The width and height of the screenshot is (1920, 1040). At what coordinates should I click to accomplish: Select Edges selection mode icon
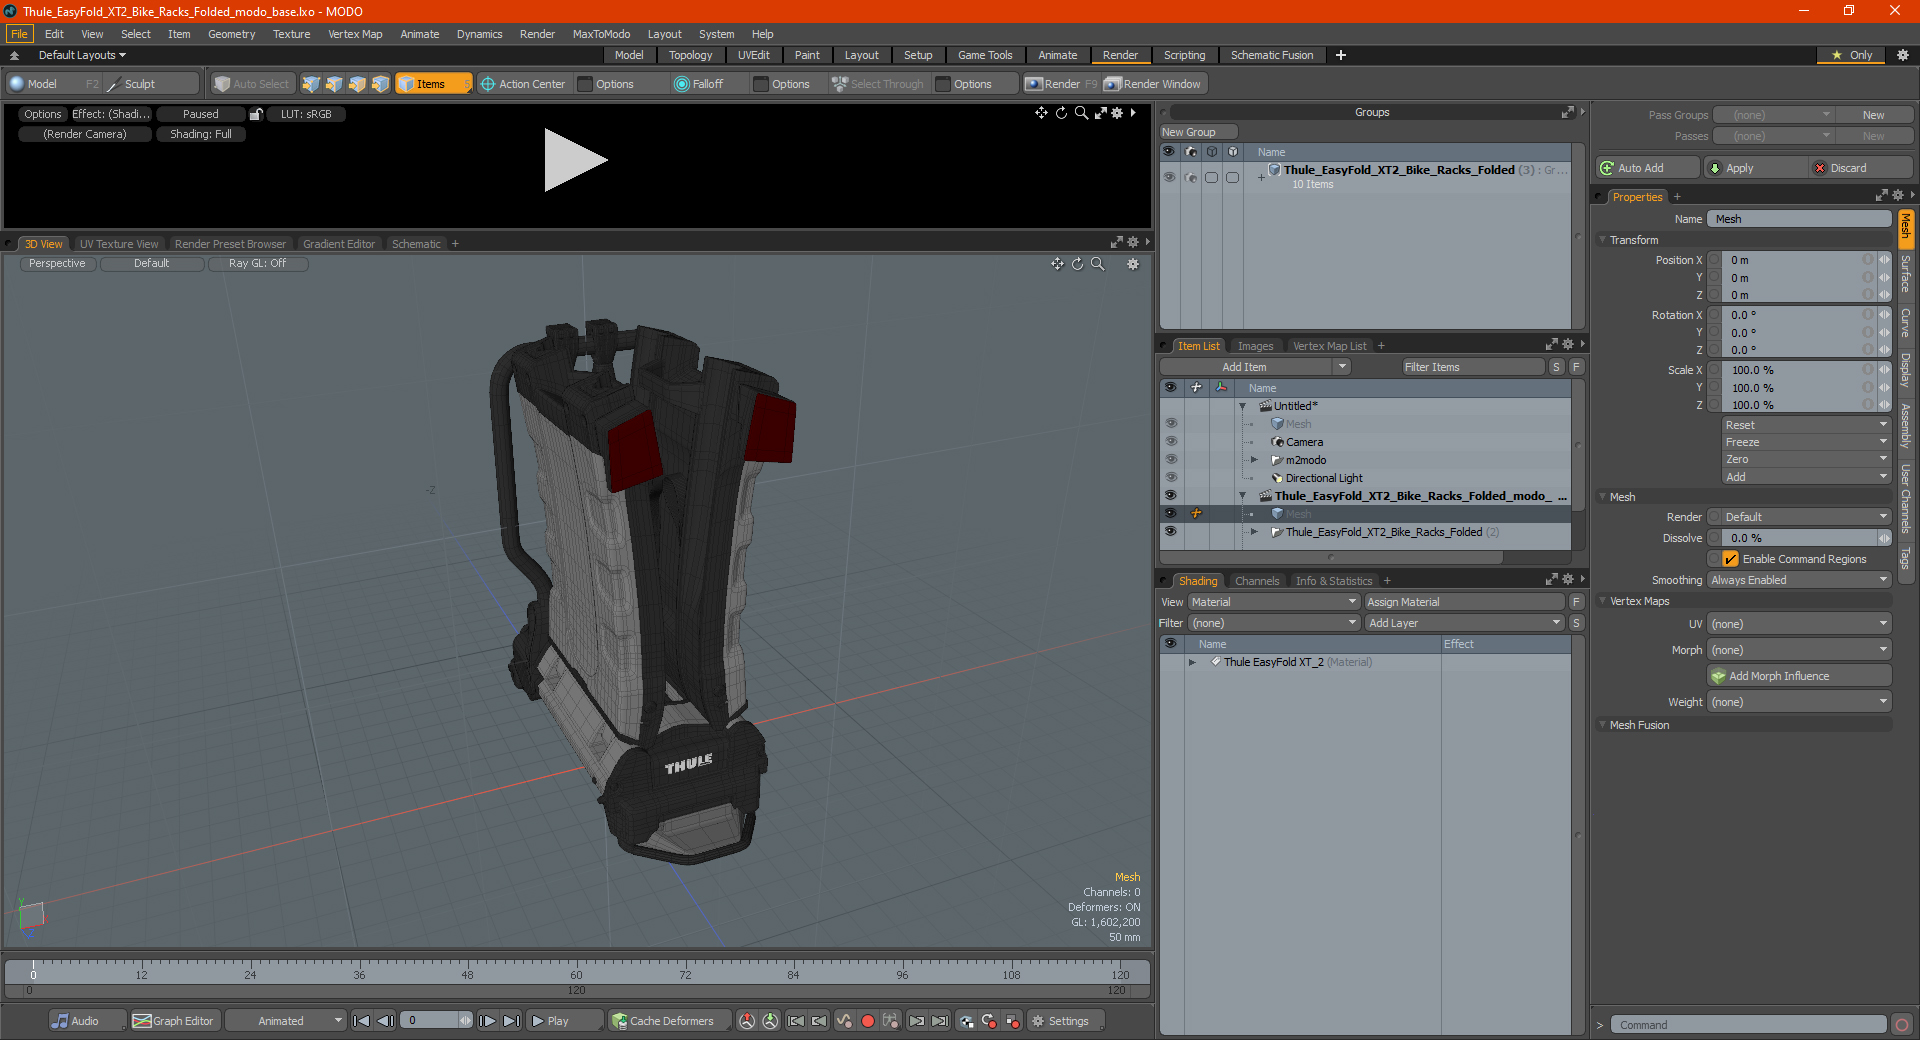(x=334, y=84)
